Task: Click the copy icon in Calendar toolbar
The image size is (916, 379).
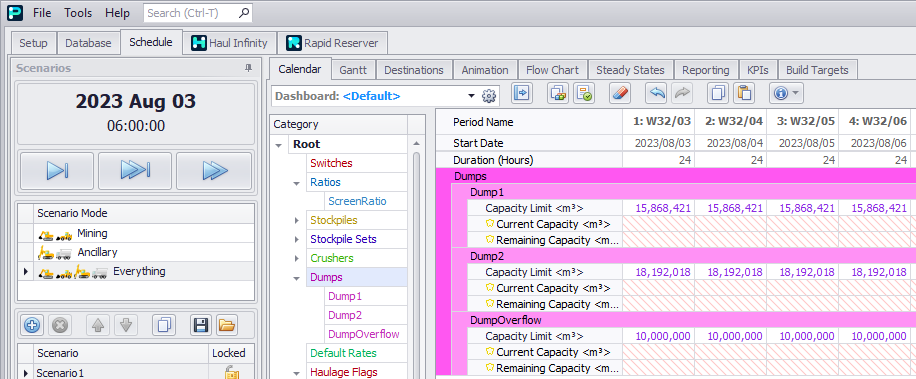Action: (719, 93)
